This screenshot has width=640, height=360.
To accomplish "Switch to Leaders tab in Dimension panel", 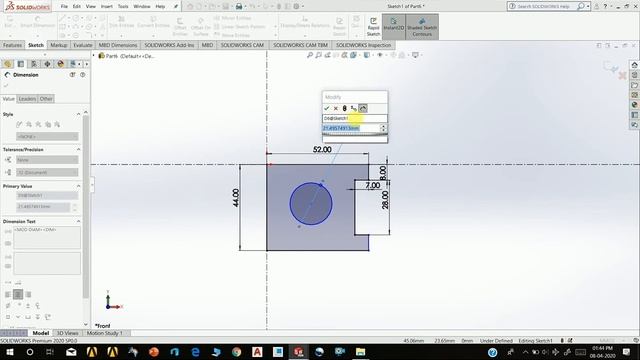I will 27,99.
